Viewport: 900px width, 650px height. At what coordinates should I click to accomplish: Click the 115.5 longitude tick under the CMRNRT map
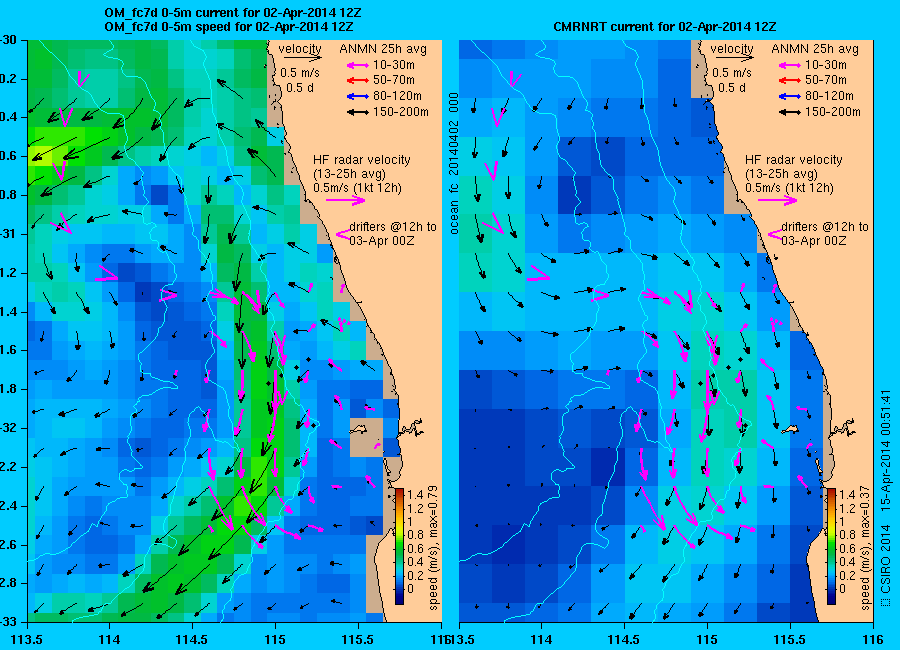790,640
